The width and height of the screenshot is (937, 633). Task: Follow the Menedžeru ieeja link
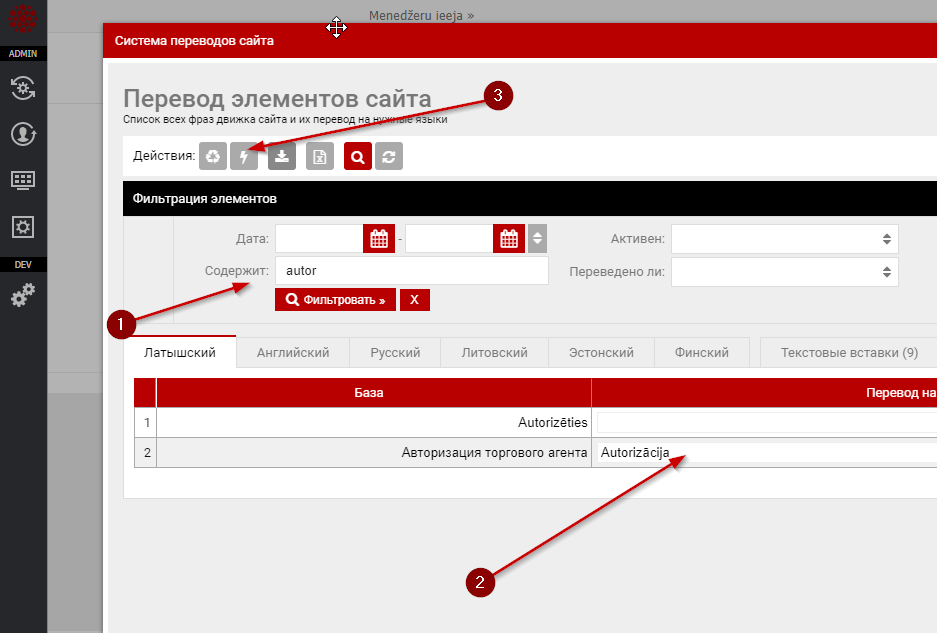click(421, 16)
